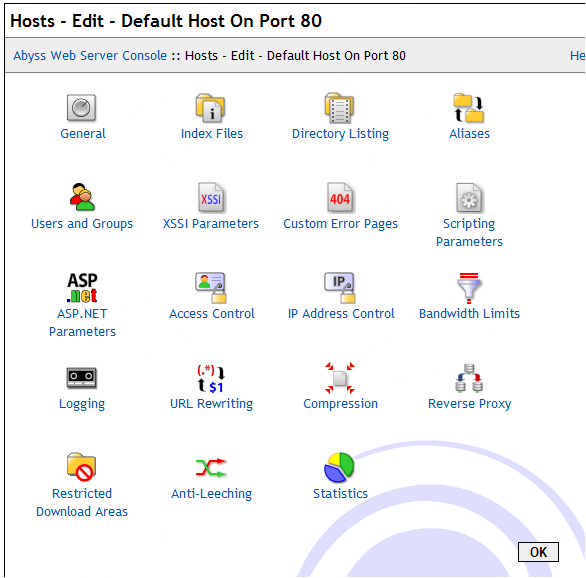Click the Directory Listing text link
Screen dimensions: 586x578
[340, 134]
